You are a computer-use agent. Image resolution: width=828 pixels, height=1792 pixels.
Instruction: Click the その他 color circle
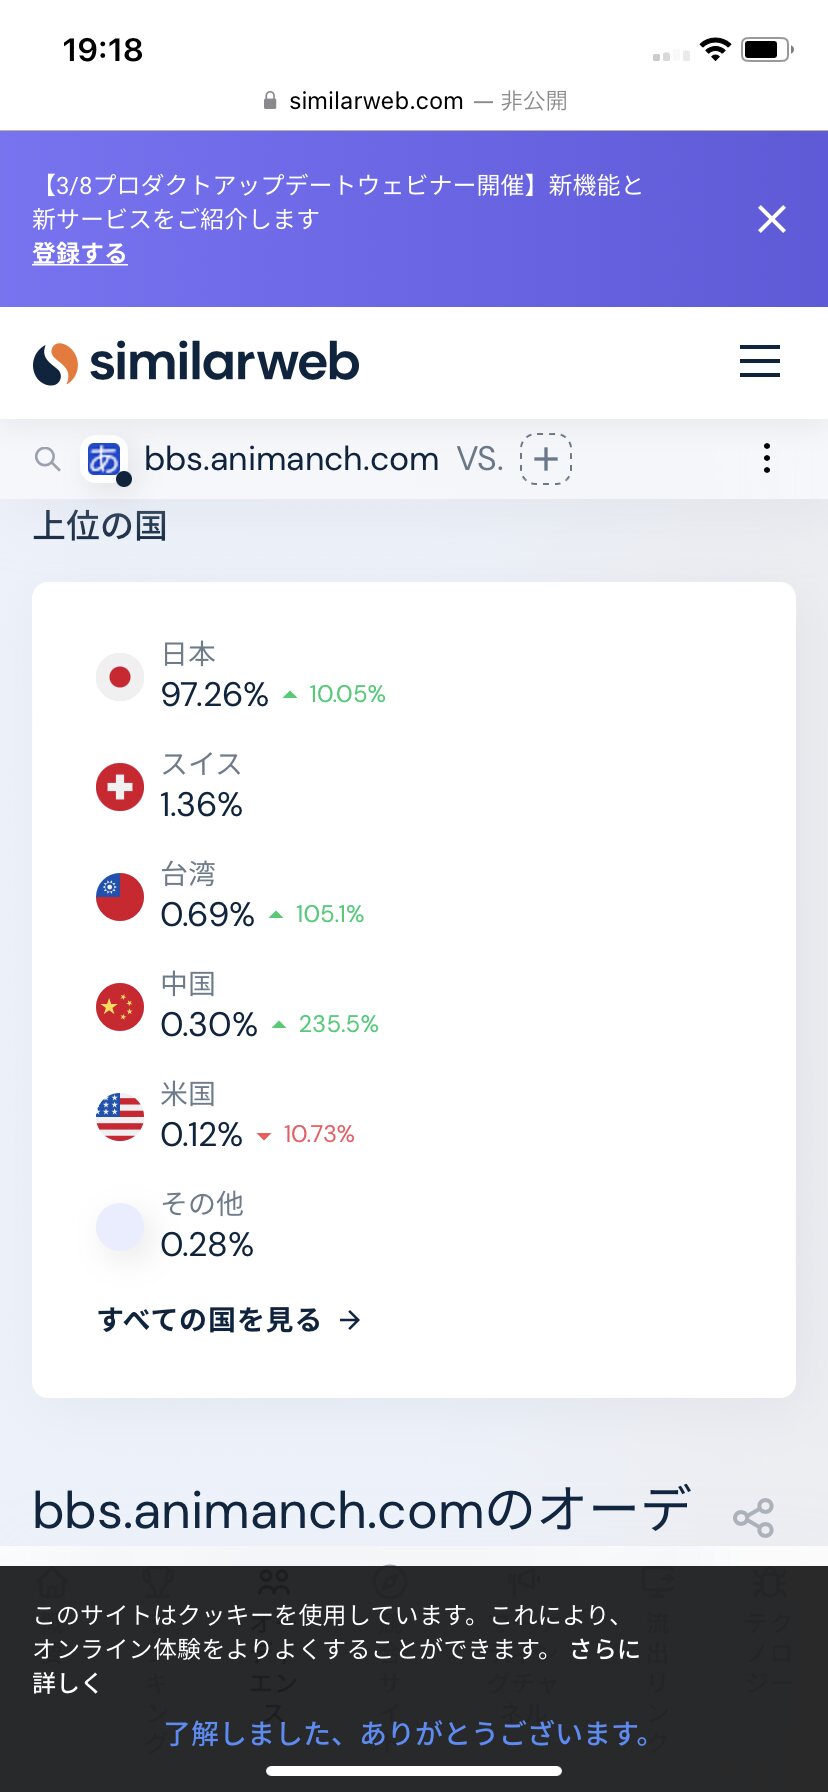(120, 1227)
